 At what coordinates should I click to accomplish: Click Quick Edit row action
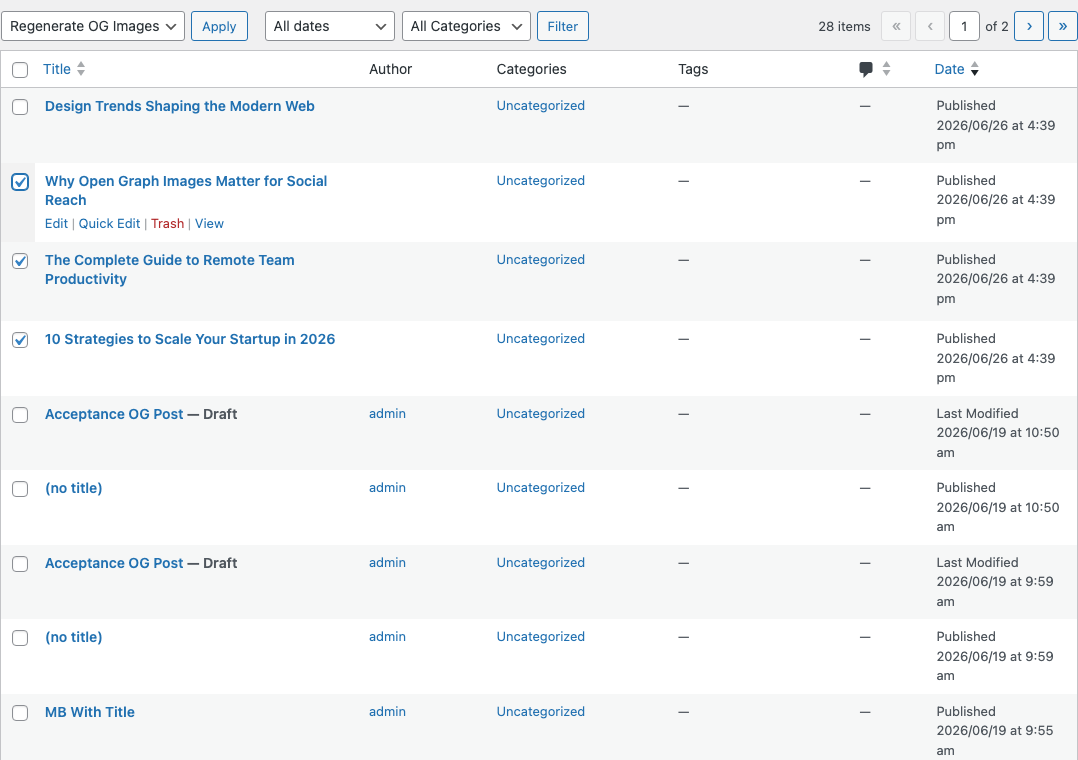[x=109, y=224]
